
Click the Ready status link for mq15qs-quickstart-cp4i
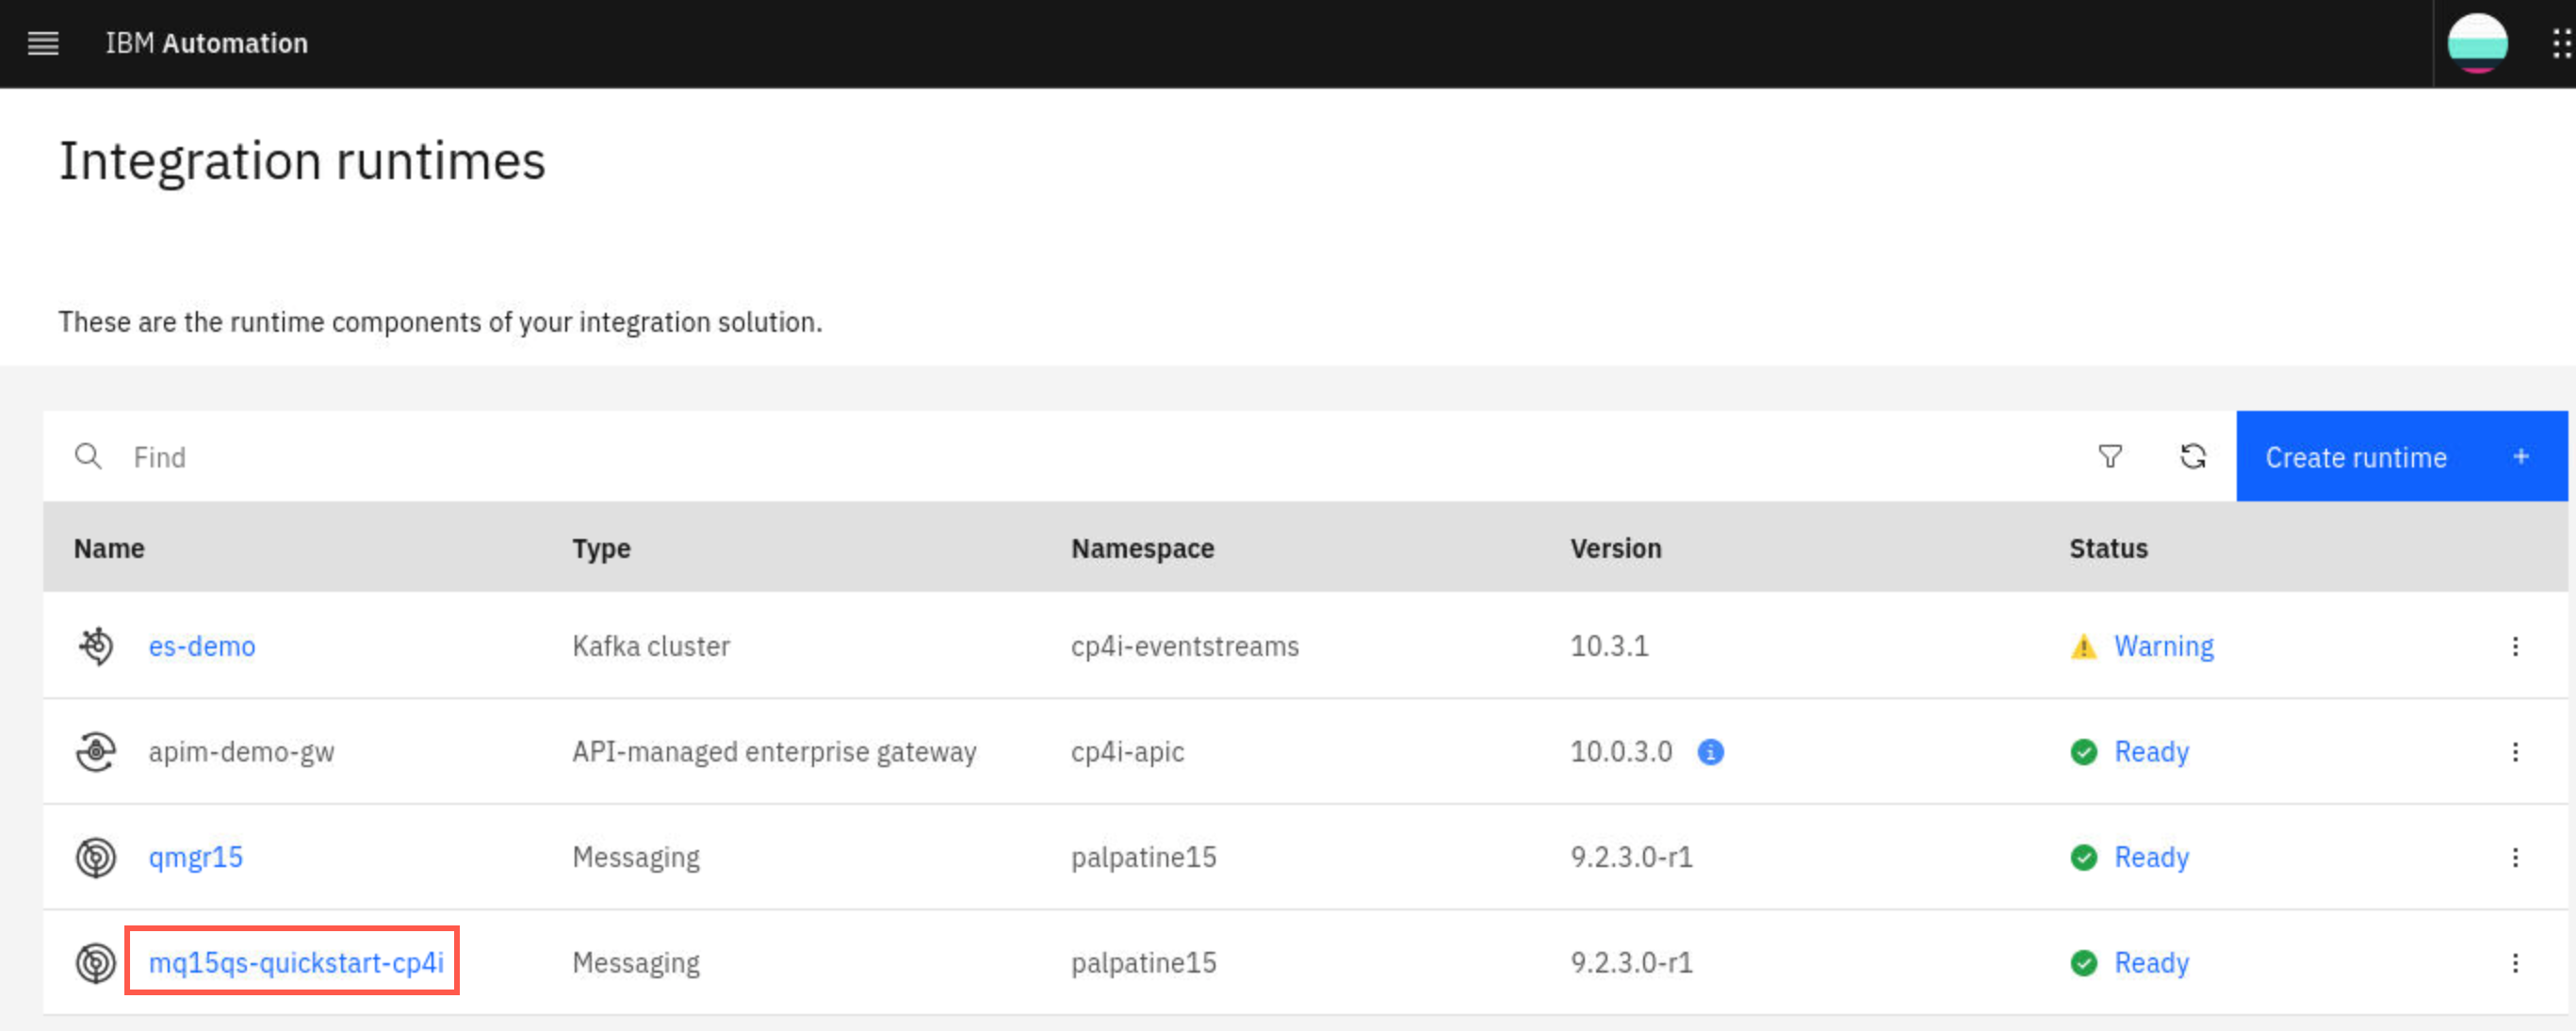tap(2151, 963)
